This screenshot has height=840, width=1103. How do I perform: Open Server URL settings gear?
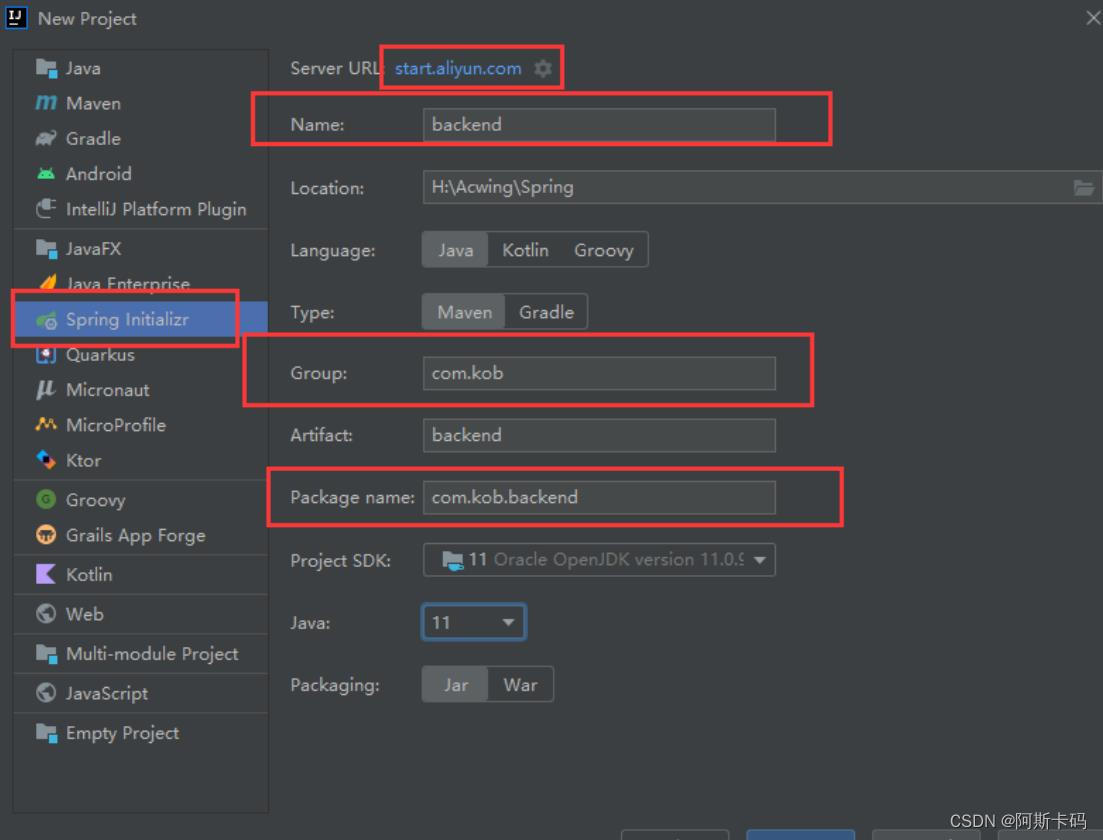click(x=542, y=68)
